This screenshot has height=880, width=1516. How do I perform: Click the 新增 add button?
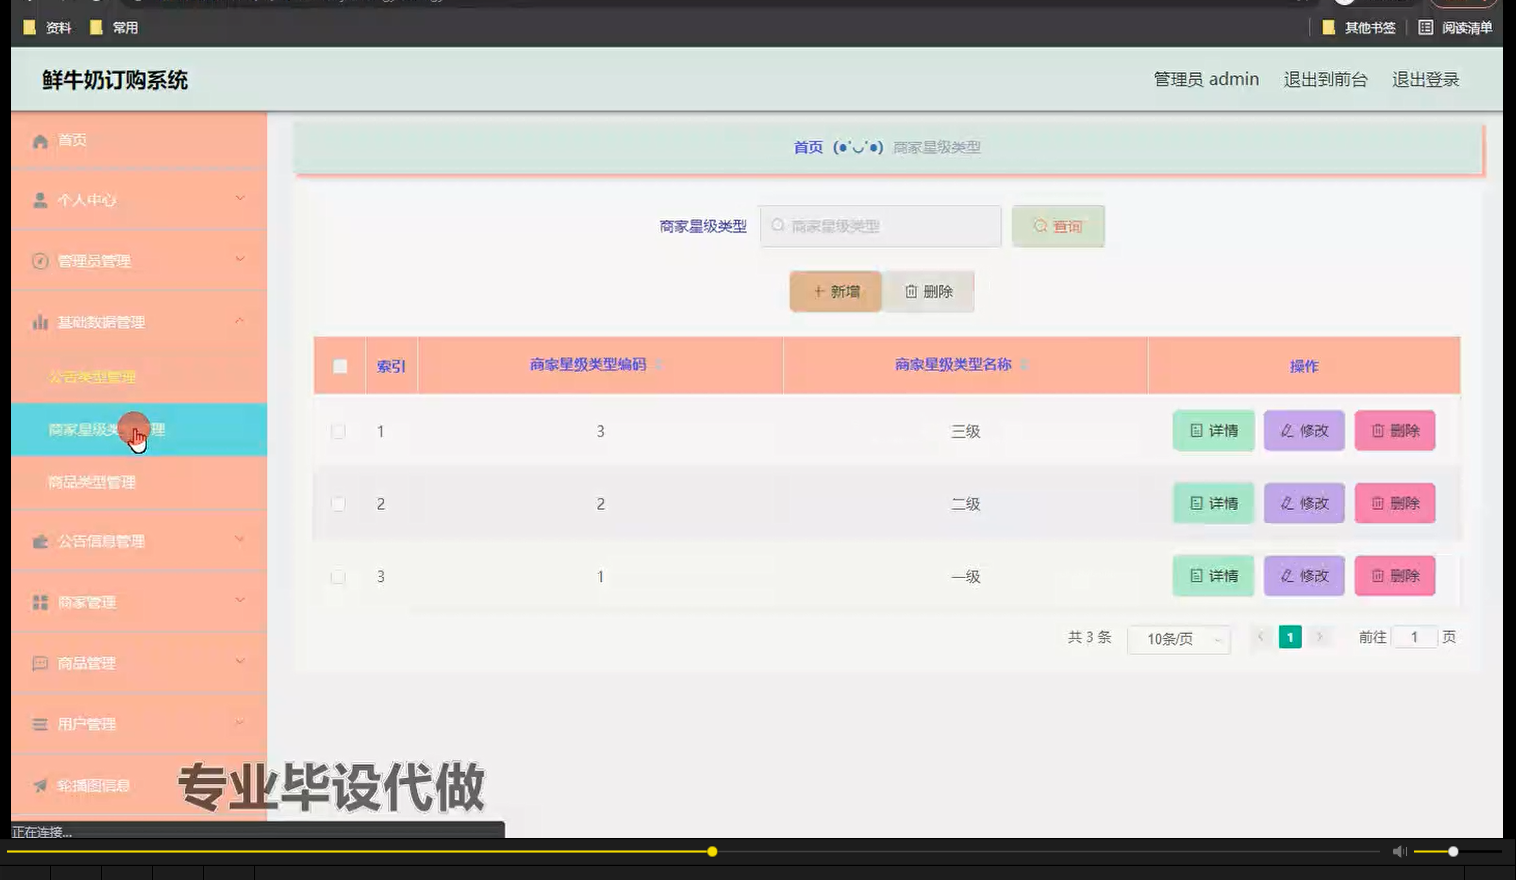[x=835, y=291]
